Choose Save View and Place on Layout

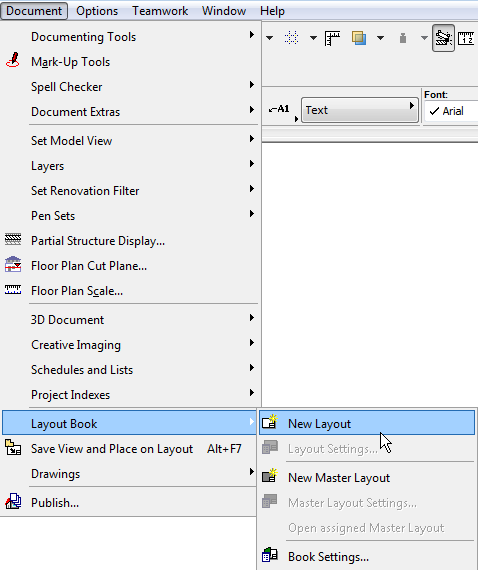tap(130, 449)
